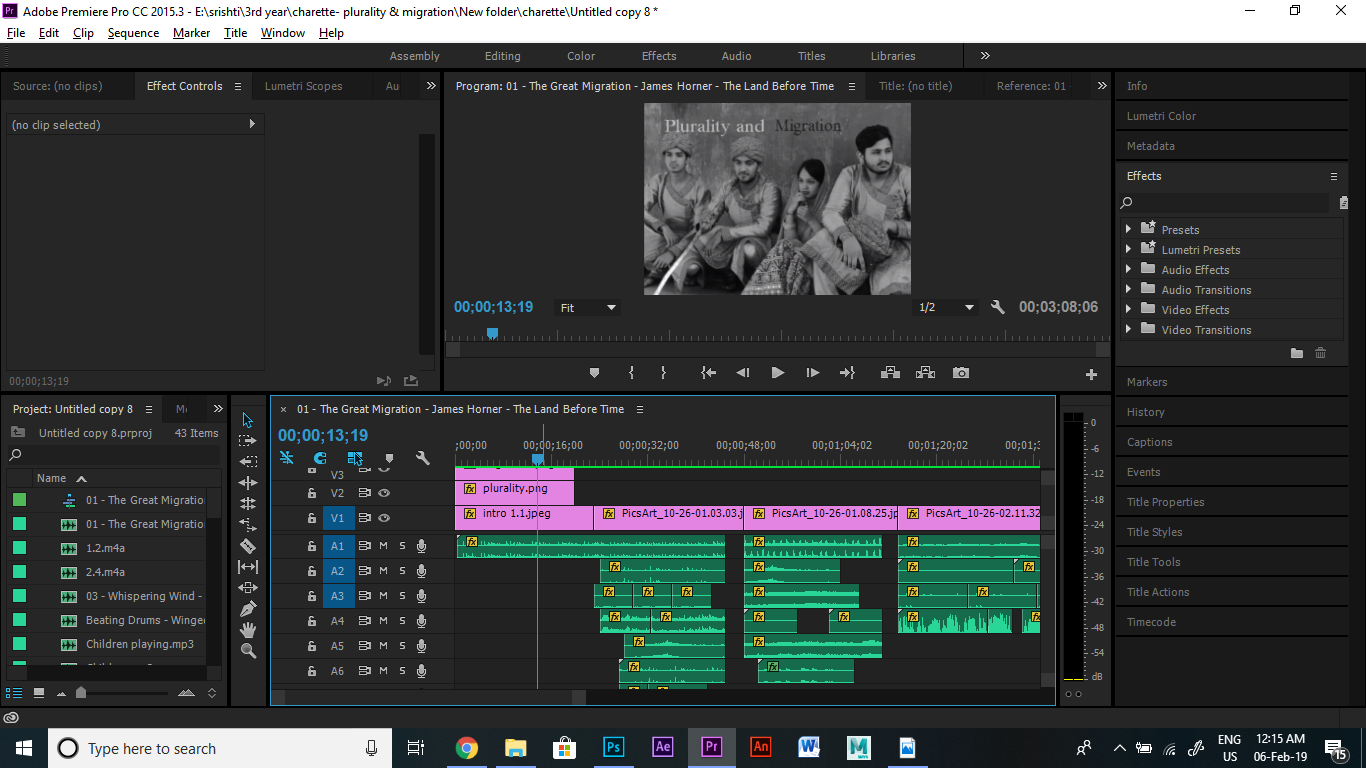Open the Metadata panel

(1151, 146)
